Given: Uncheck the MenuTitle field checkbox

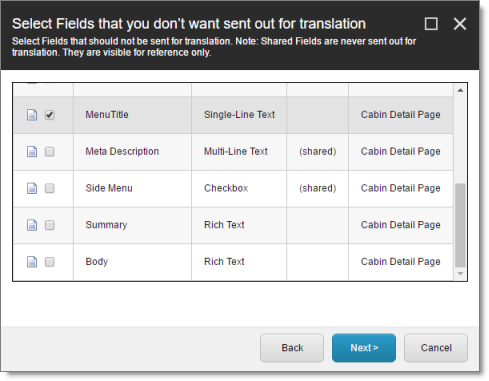Looking at the screenshot, I should [x=50, y=115].
